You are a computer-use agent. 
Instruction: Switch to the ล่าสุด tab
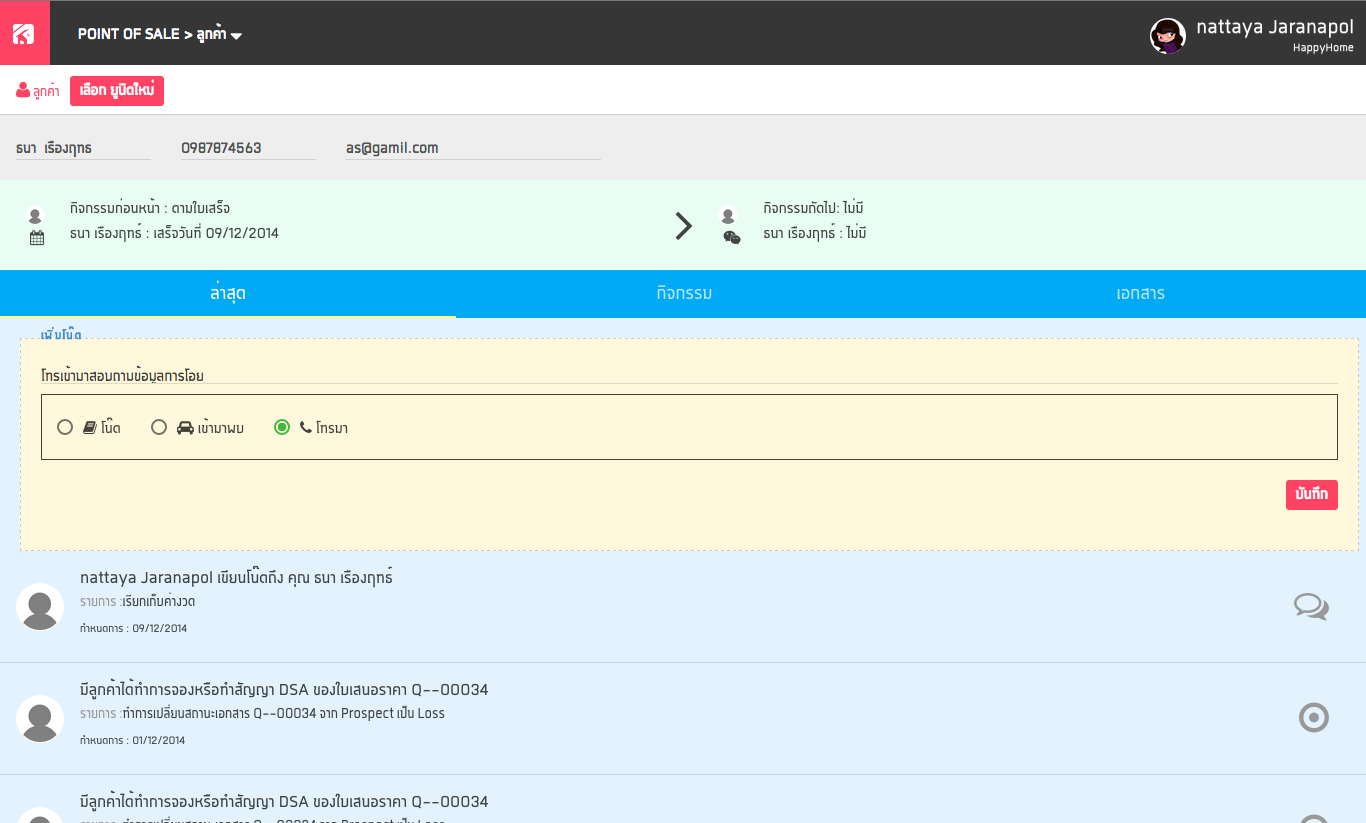click(x=228, y=294)
